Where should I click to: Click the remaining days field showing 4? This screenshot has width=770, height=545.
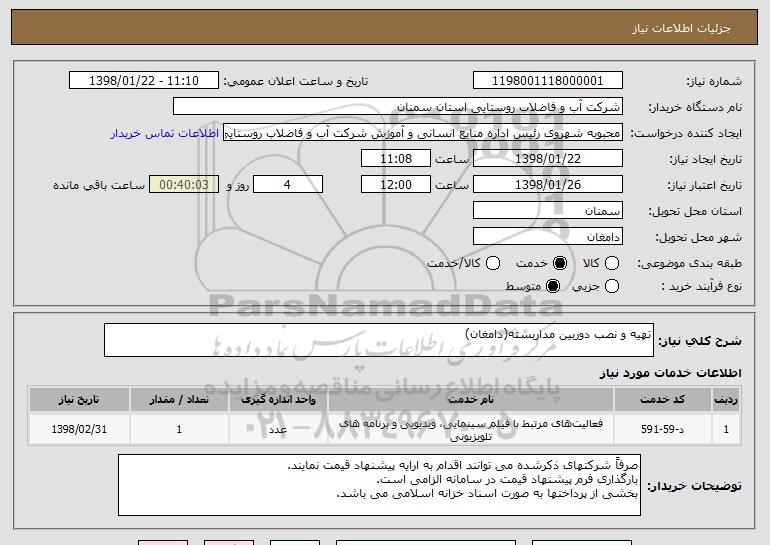coord(288,185)
